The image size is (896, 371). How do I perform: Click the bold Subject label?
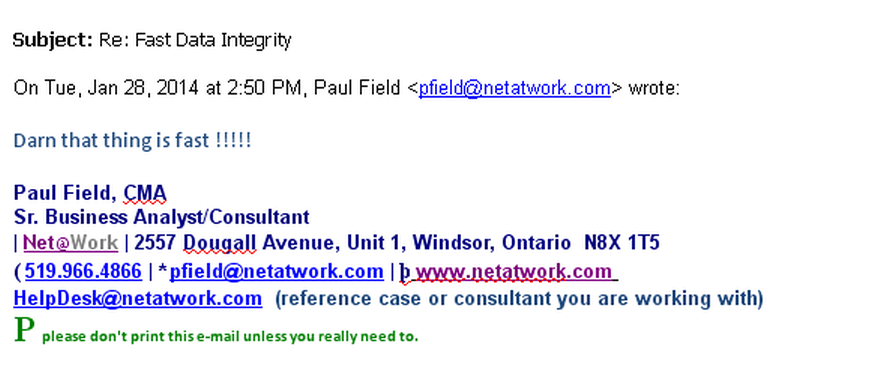[53, 41]
